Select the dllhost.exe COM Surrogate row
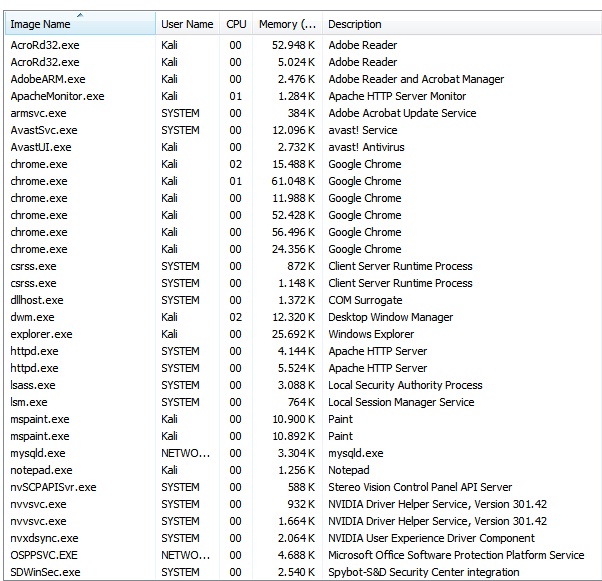The width and height of the screenshot is (602, 581). [x=37, y=300]
